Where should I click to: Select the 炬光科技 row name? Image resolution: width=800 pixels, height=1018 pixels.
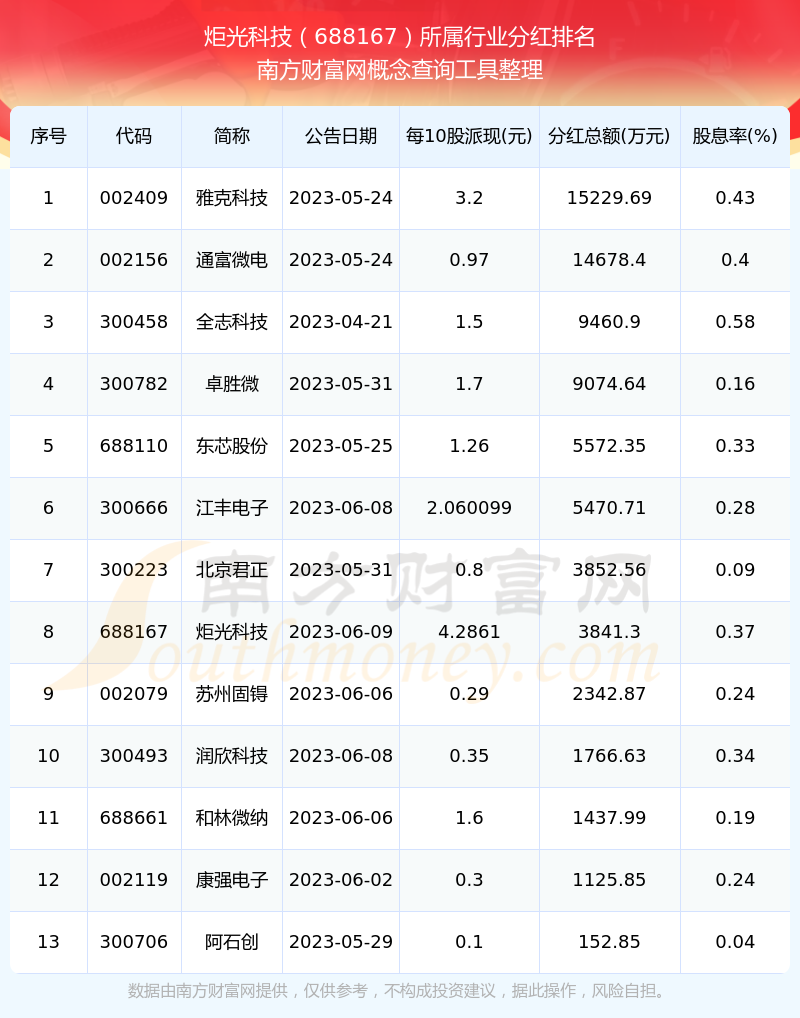point(232,632)
